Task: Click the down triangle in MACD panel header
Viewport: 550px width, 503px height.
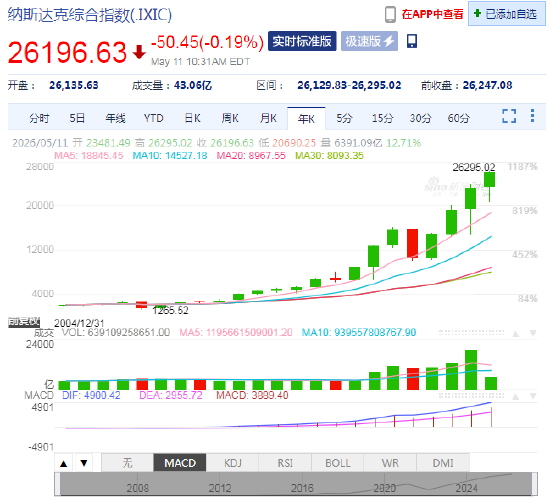Action: 533,396
